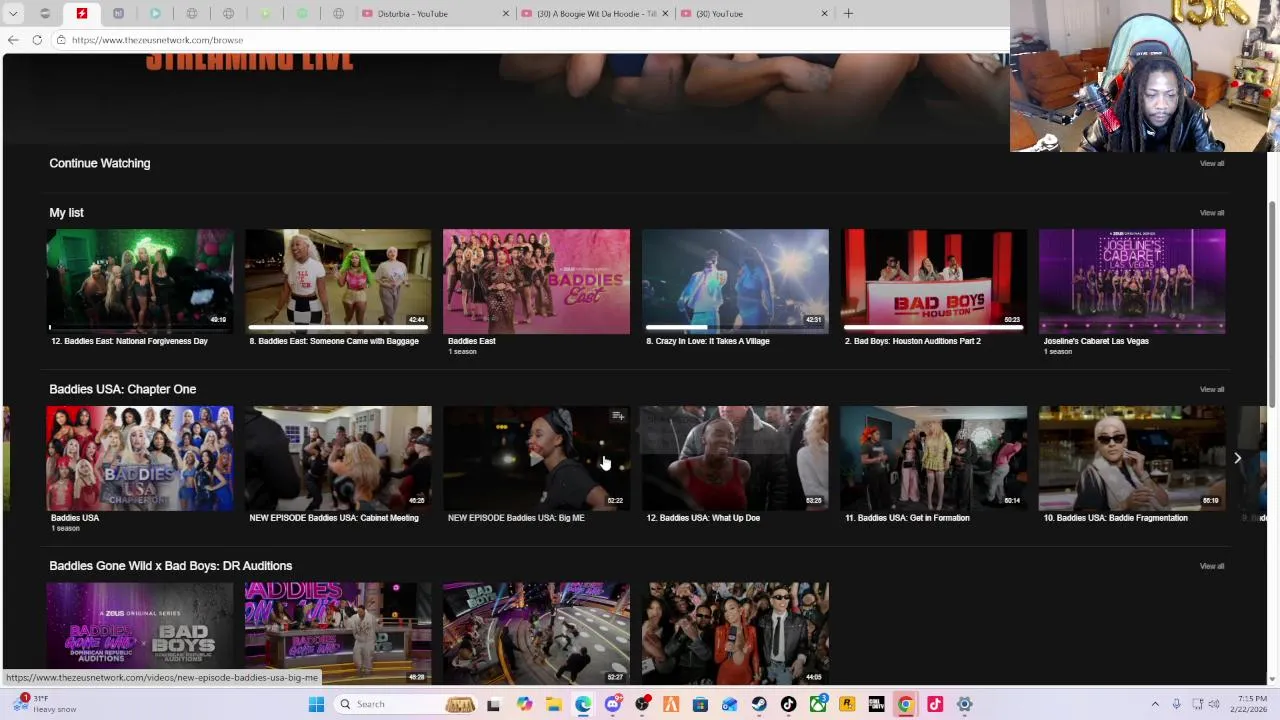
Task: Open File Explorer from taskbar
Action: coord(554,704)
